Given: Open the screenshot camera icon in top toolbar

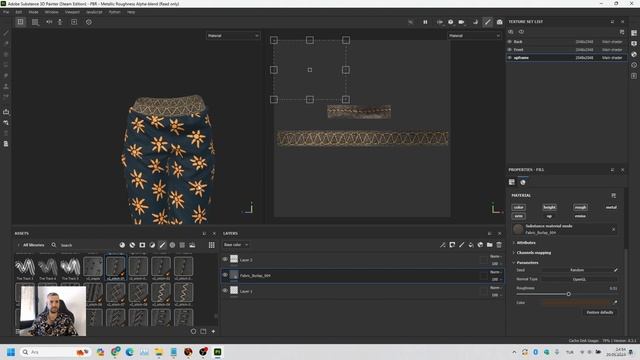Looking at the screenshot, I should pos(499,22).
